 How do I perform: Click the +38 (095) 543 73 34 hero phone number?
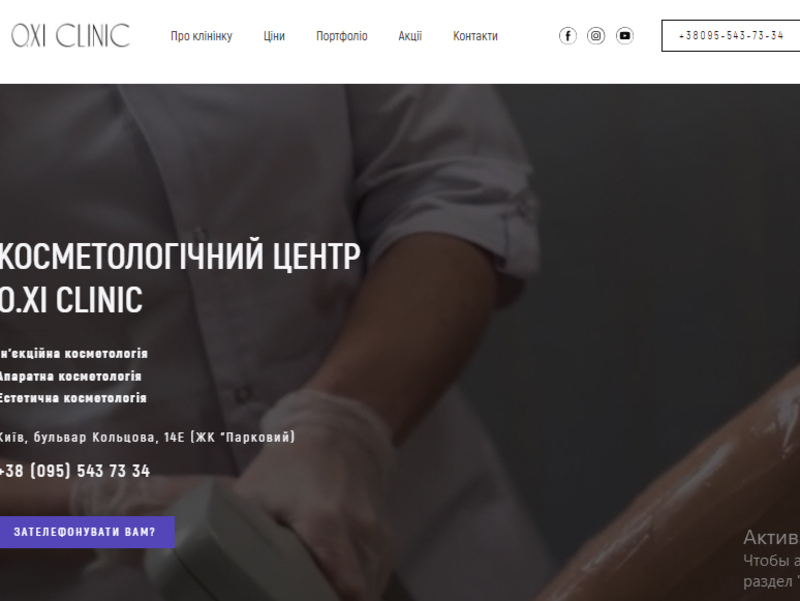click(x=74, y=470)
